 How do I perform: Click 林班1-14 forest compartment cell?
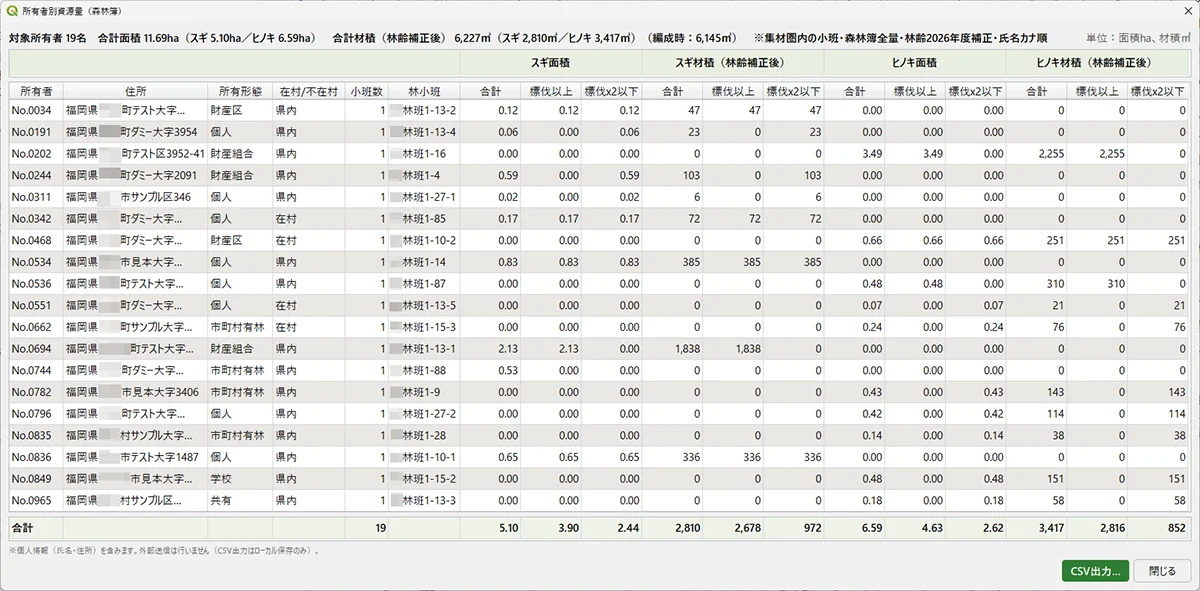[425, 262]
